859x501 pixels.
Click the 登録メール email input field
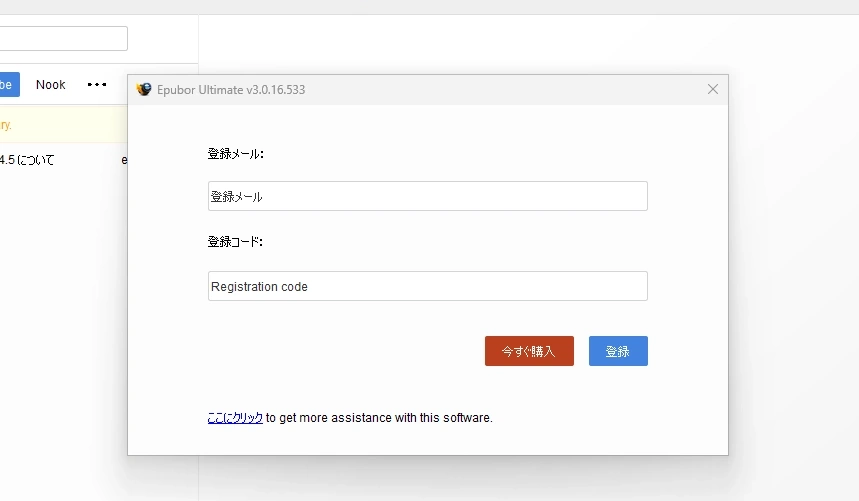coord(427,196)
